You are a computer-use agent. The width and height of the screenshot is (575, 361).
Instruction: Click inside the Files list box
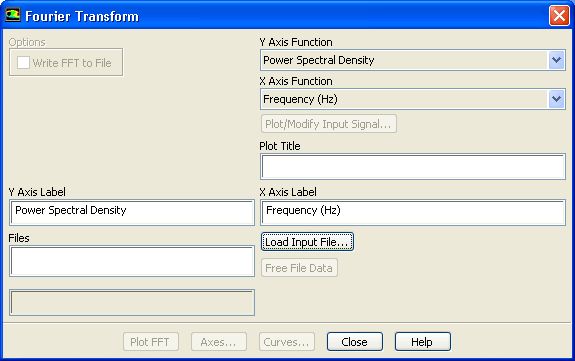[132, 261]
